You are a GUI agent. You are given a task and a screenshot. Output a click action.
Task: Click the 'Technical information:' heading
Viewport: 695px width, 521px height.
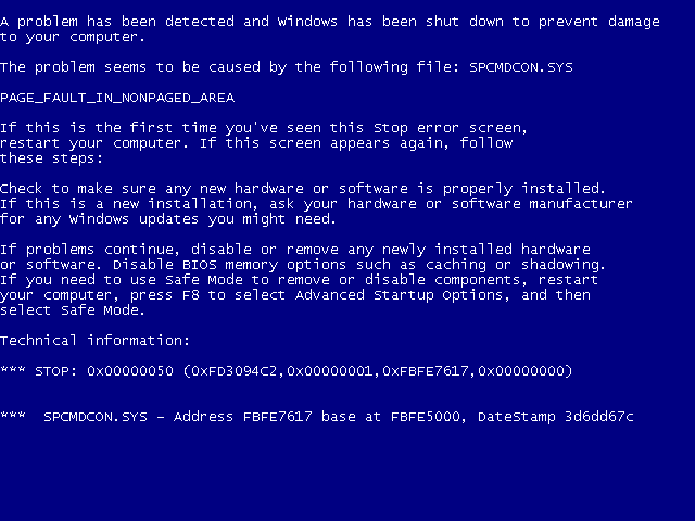(95, 341)
